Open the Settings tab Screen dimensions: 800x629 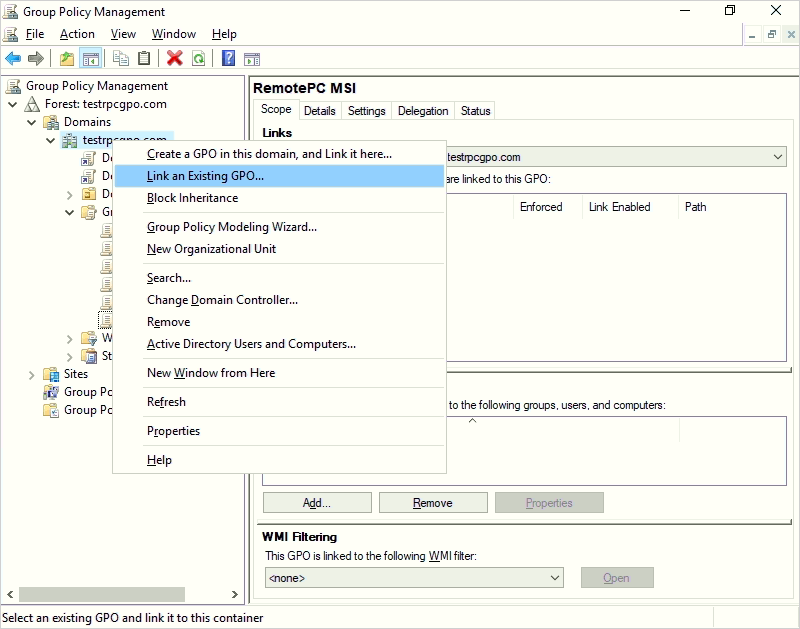pyautogui.click(x=366, y=111)
